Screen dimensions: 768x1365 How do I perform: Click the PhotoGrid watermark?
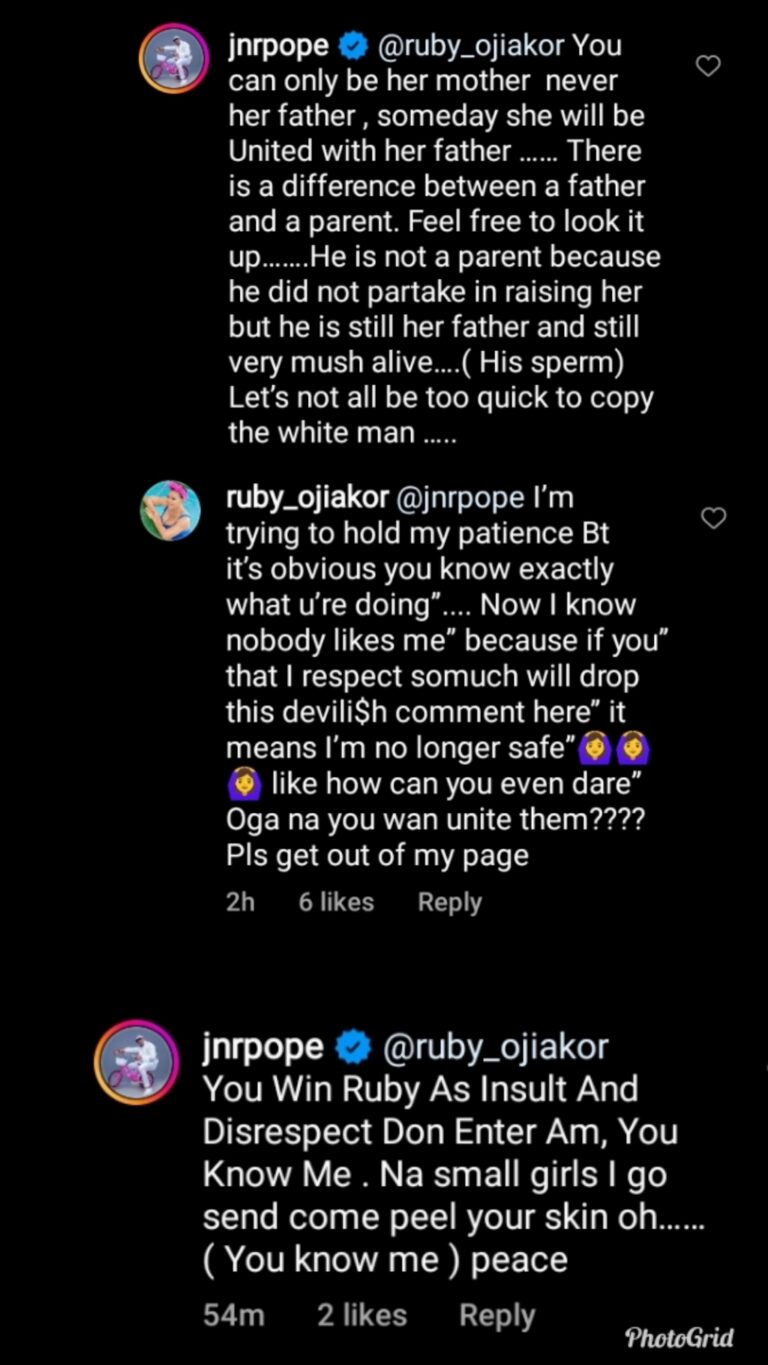[x=679, y=1338]
